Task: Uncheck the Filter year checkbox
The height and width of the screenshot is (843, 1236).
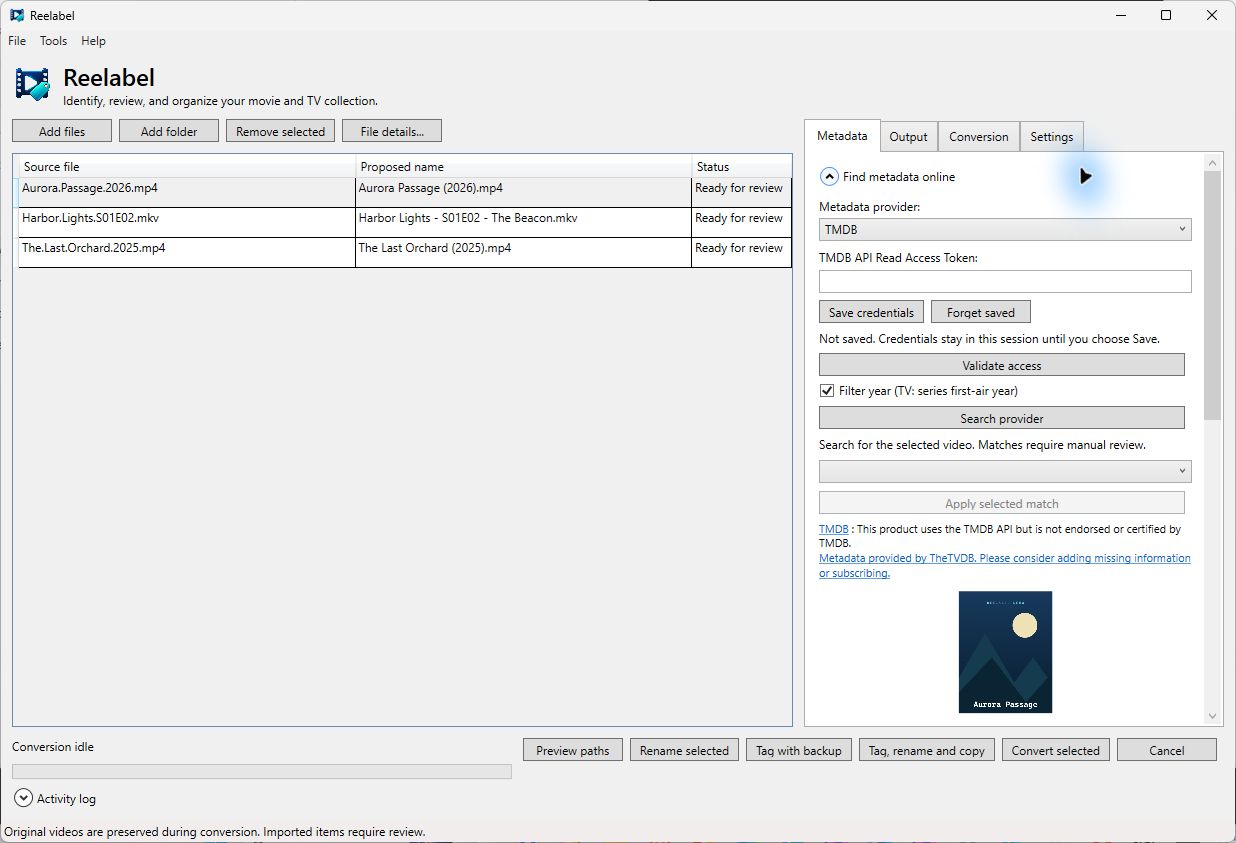Action: 827,391
